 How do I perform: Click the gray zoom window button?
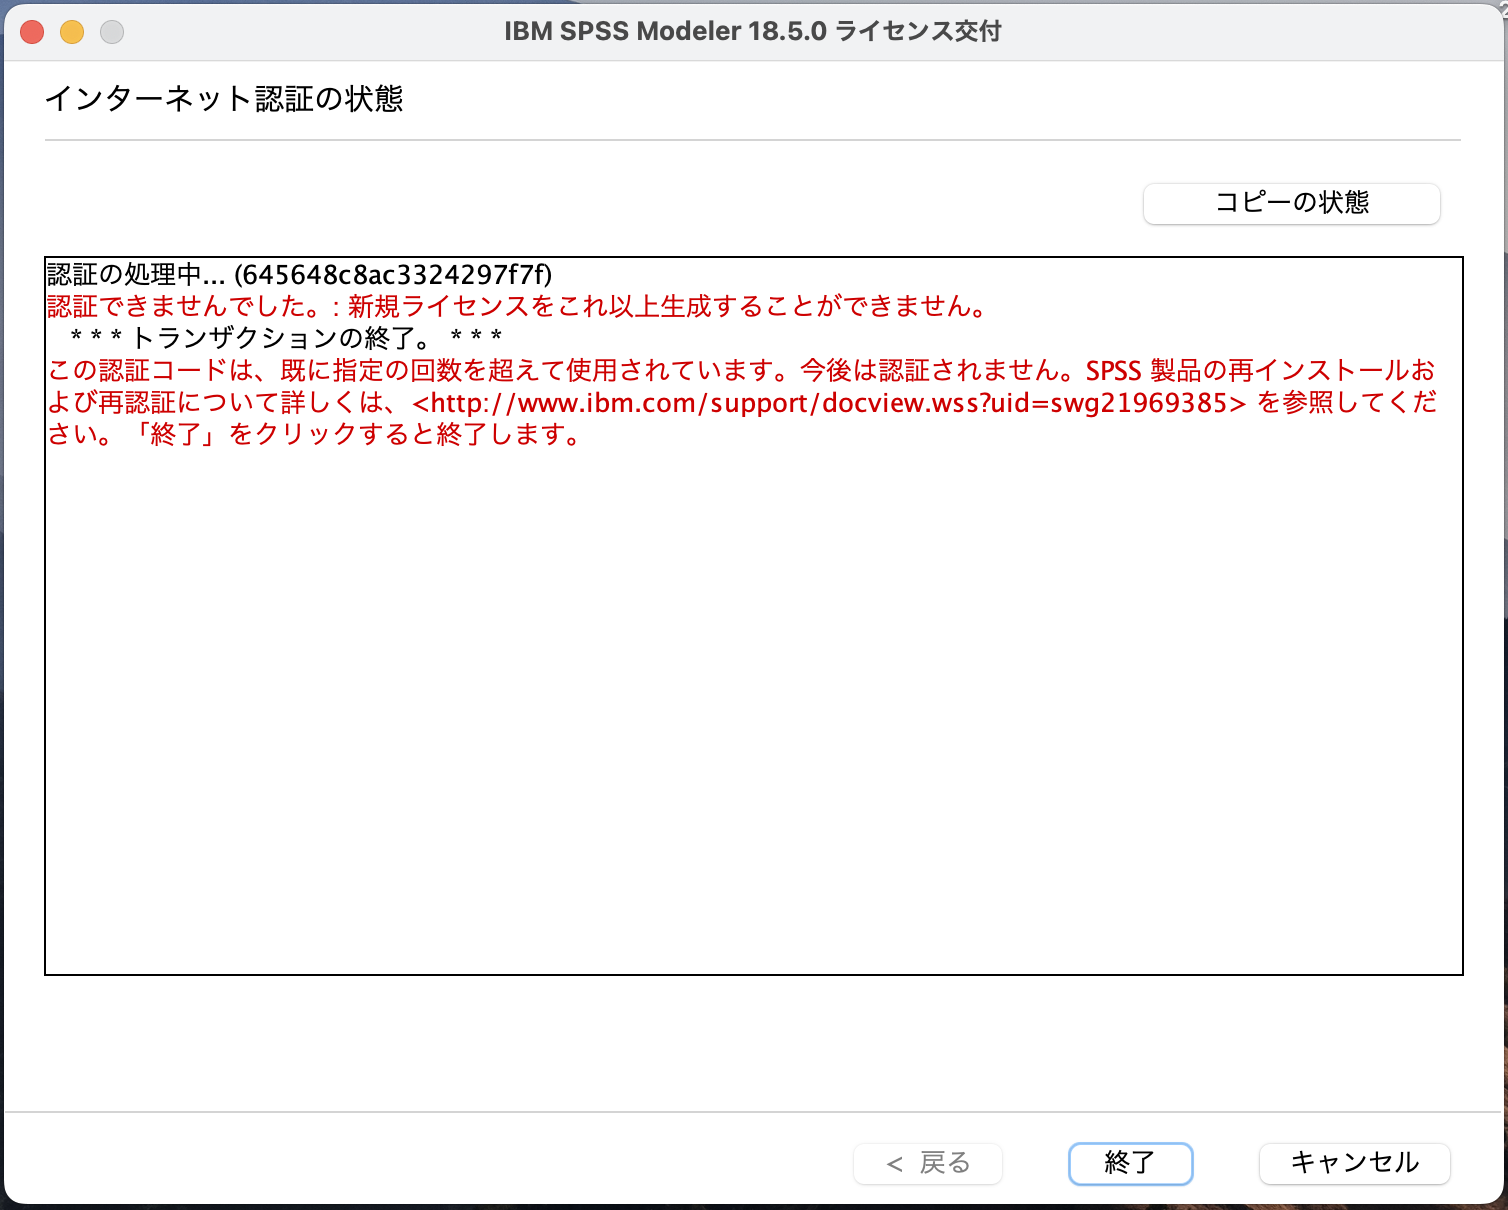tap(112, 32)
